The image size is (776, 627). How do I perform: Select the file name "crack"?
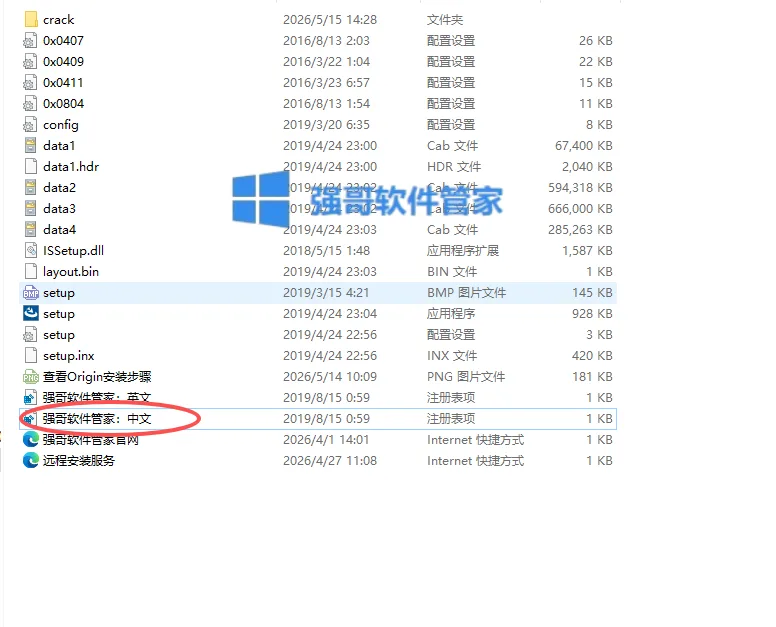coord(58,20)
